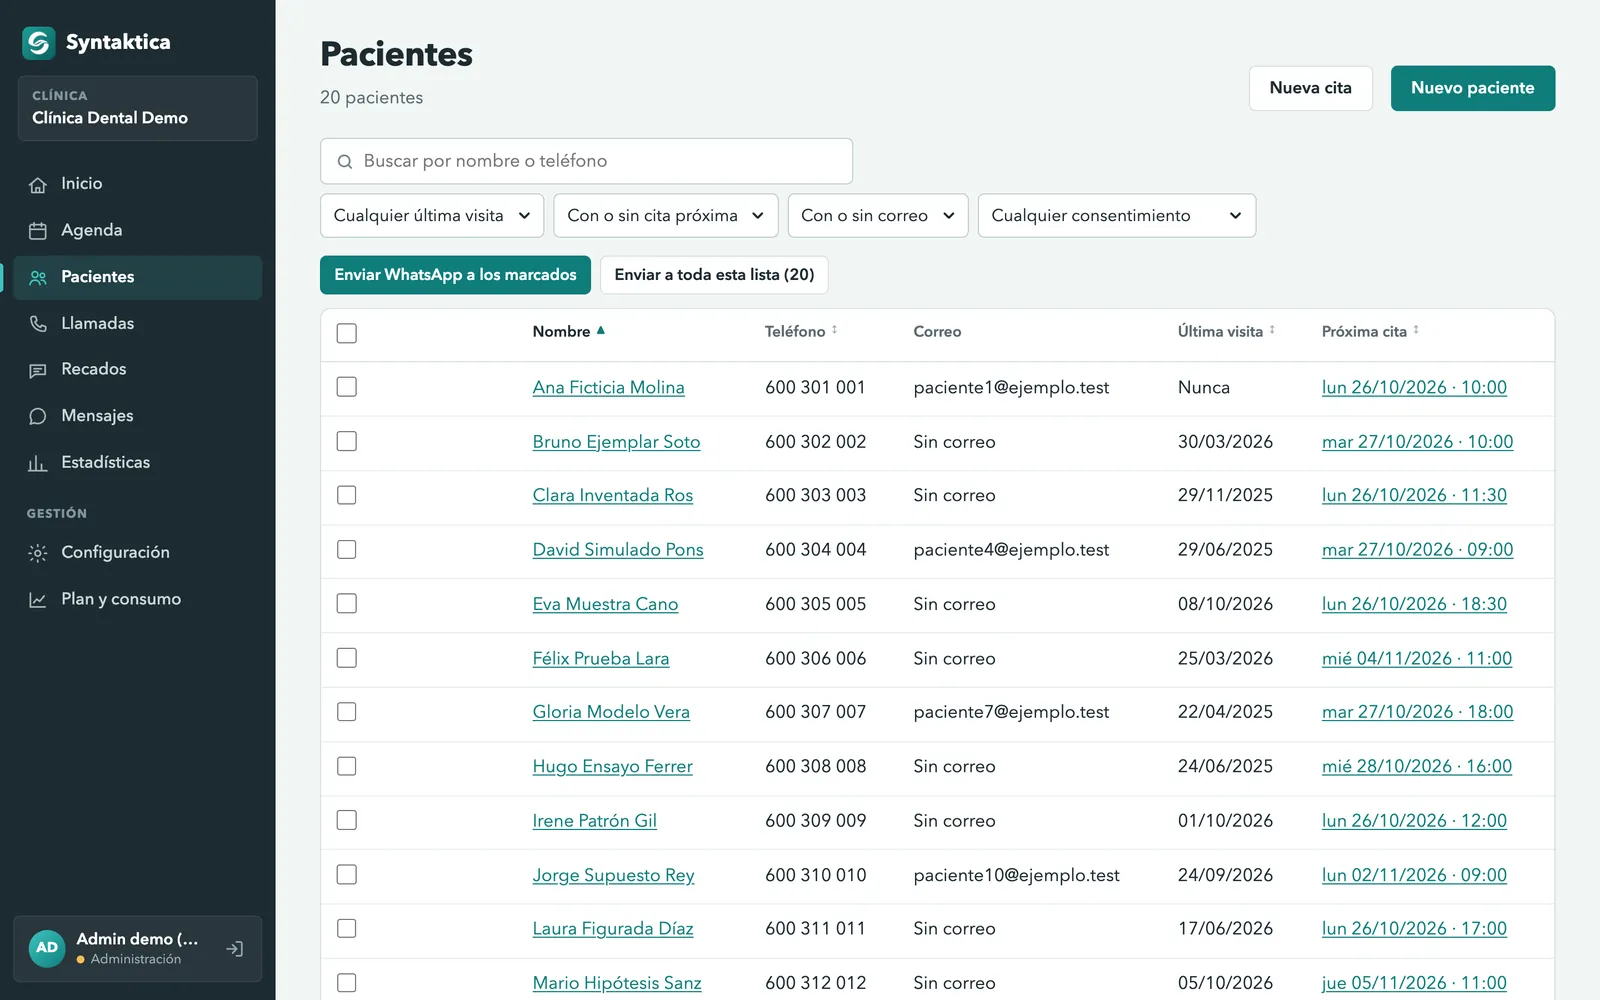Viewport: 1600px width, 1000px height.
Task: Open the Con o sin cita próxima filter
Action: pyautogui.click(x=666, y=216)
